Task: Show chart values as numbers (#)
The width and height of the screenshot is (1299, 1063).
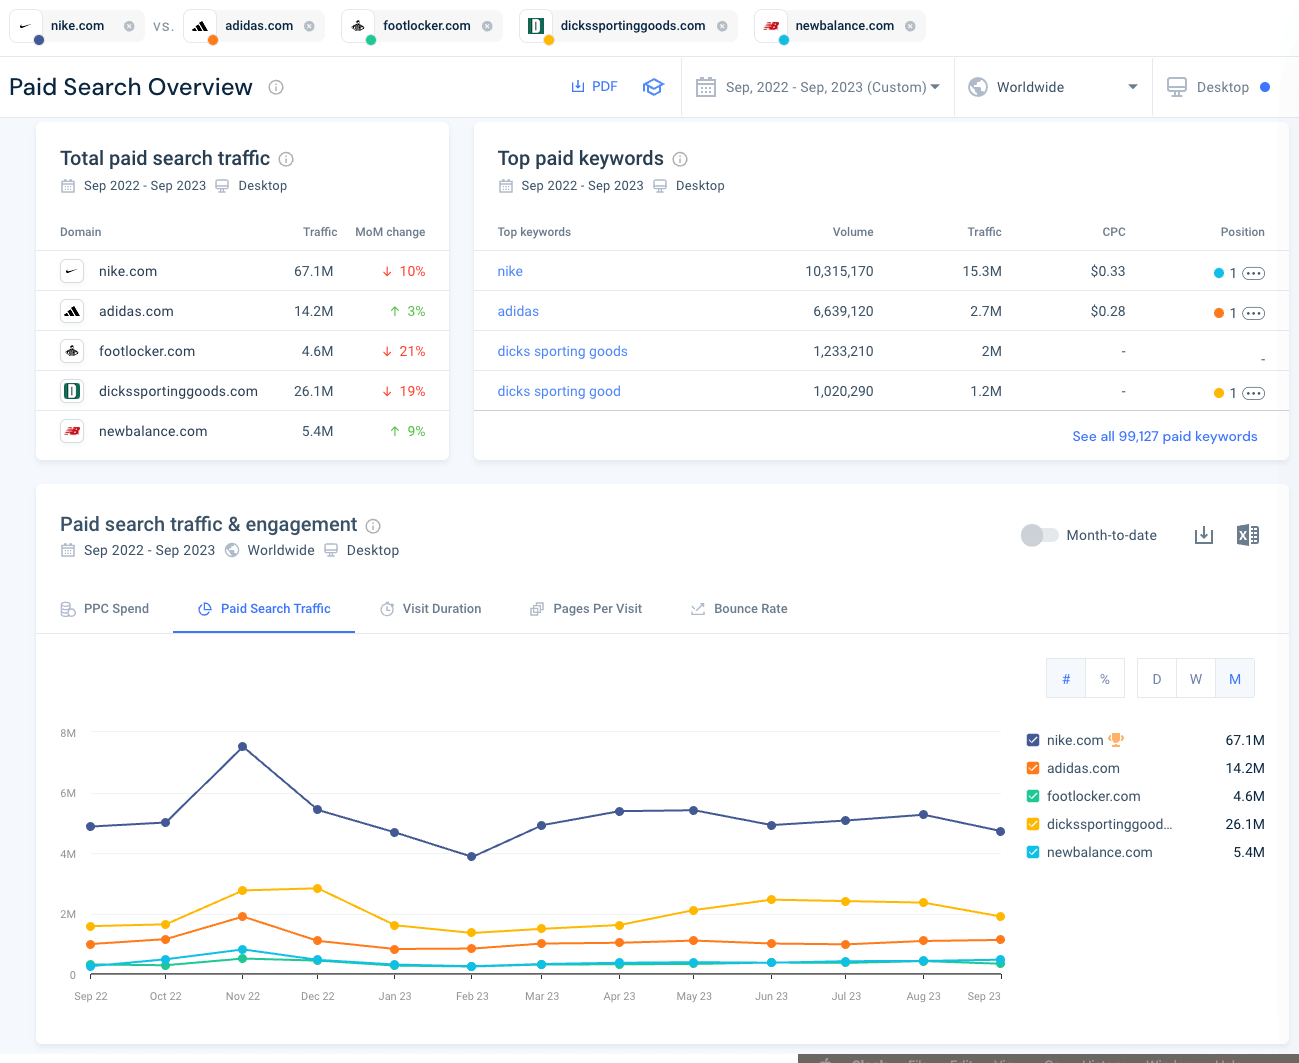Action: pyautogui.click(x=1066, y=678)
